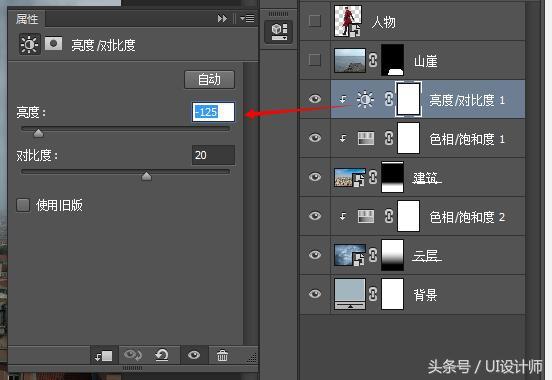Select the white mask of 亮度/对比度 1
The width and height of the screenshot is (552, 380).
[408, 99]
